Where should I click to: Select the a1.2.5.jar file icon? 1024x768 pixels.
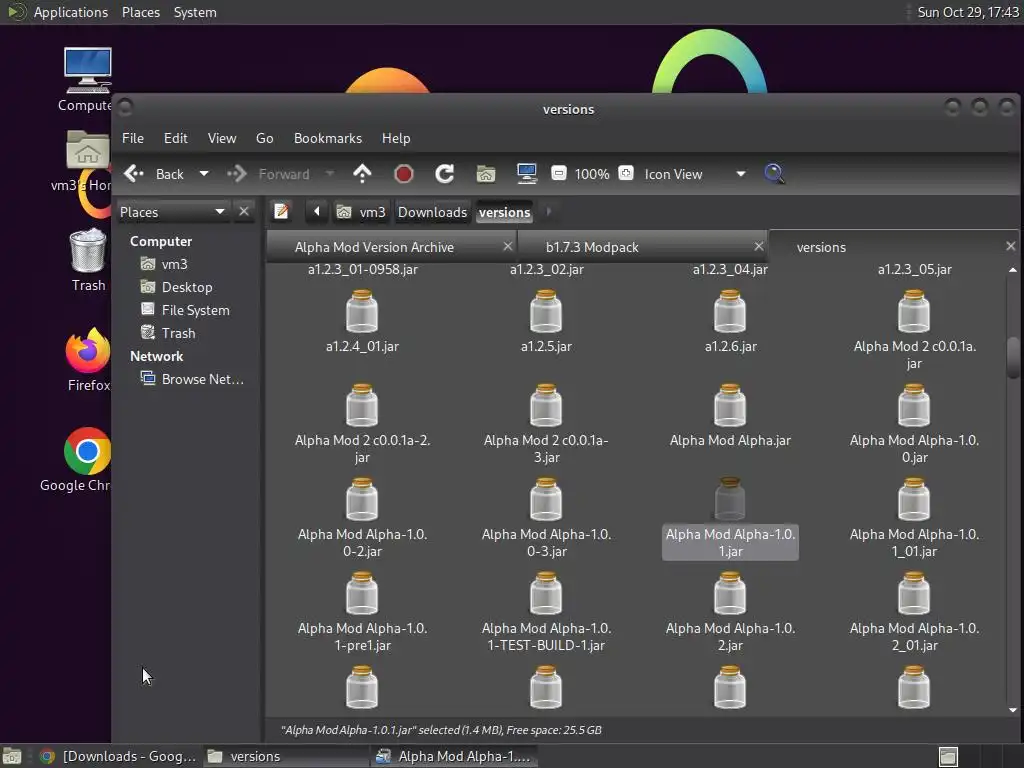[x=546, y=312]
